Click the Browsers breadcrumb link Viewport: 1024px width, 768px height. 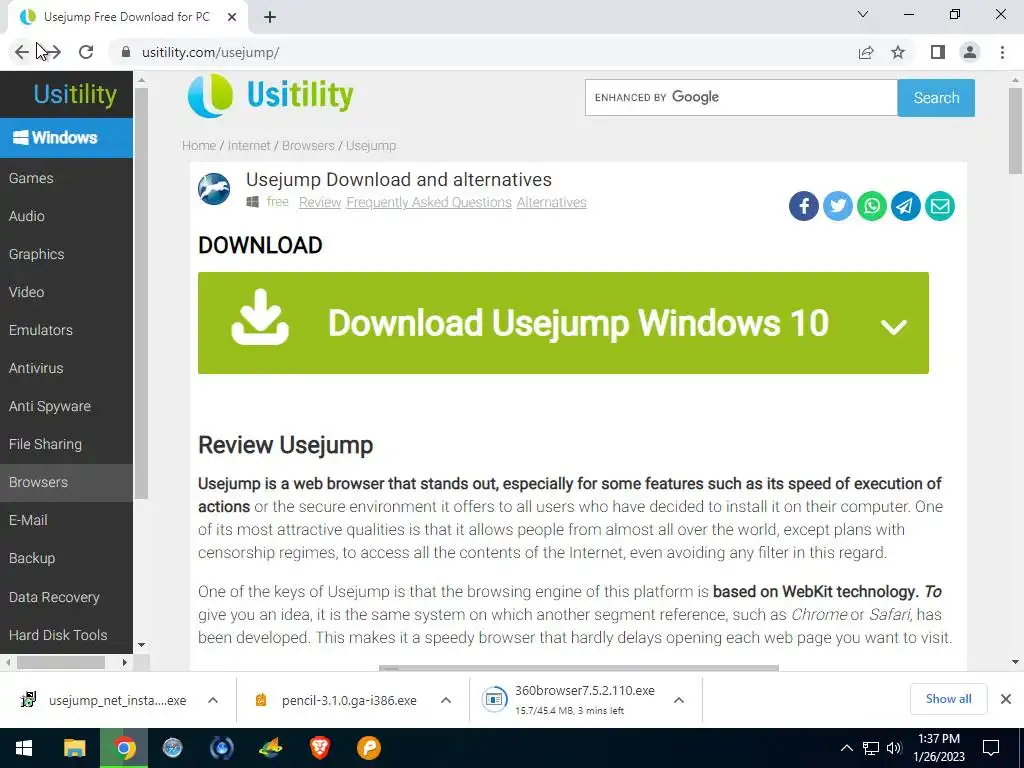[x=308, y=146]
